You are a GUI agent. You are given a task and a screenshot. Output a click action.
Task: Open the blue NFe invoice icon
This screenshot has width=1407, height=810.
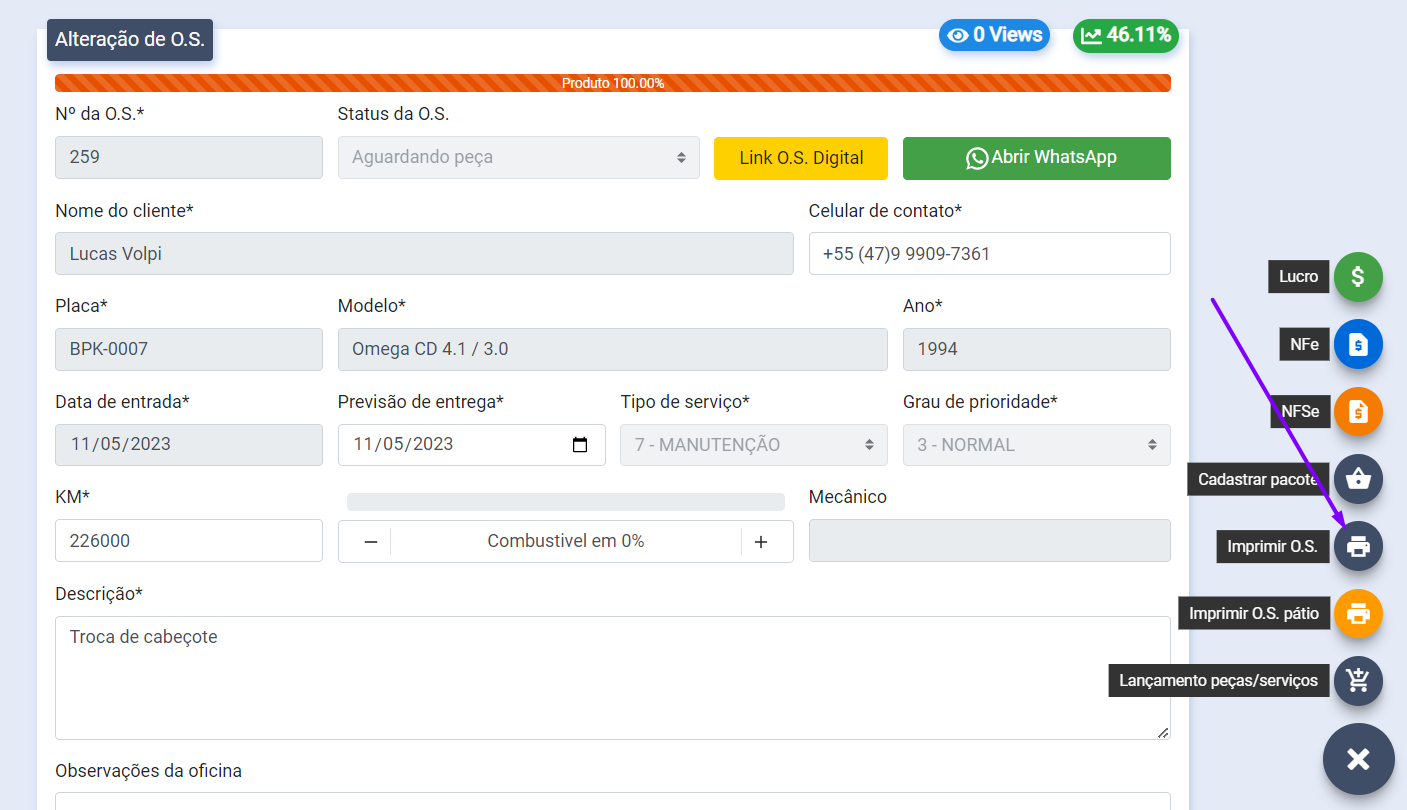[x=1357, y=345]
